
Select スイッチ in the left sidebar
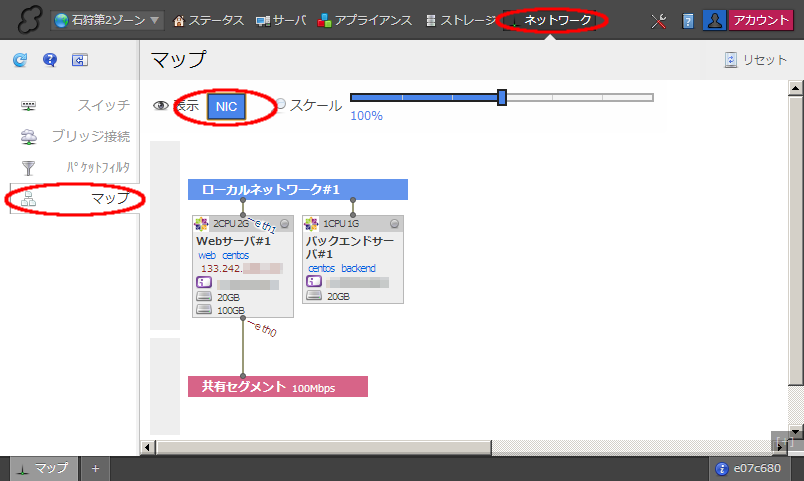pos(103,105)
